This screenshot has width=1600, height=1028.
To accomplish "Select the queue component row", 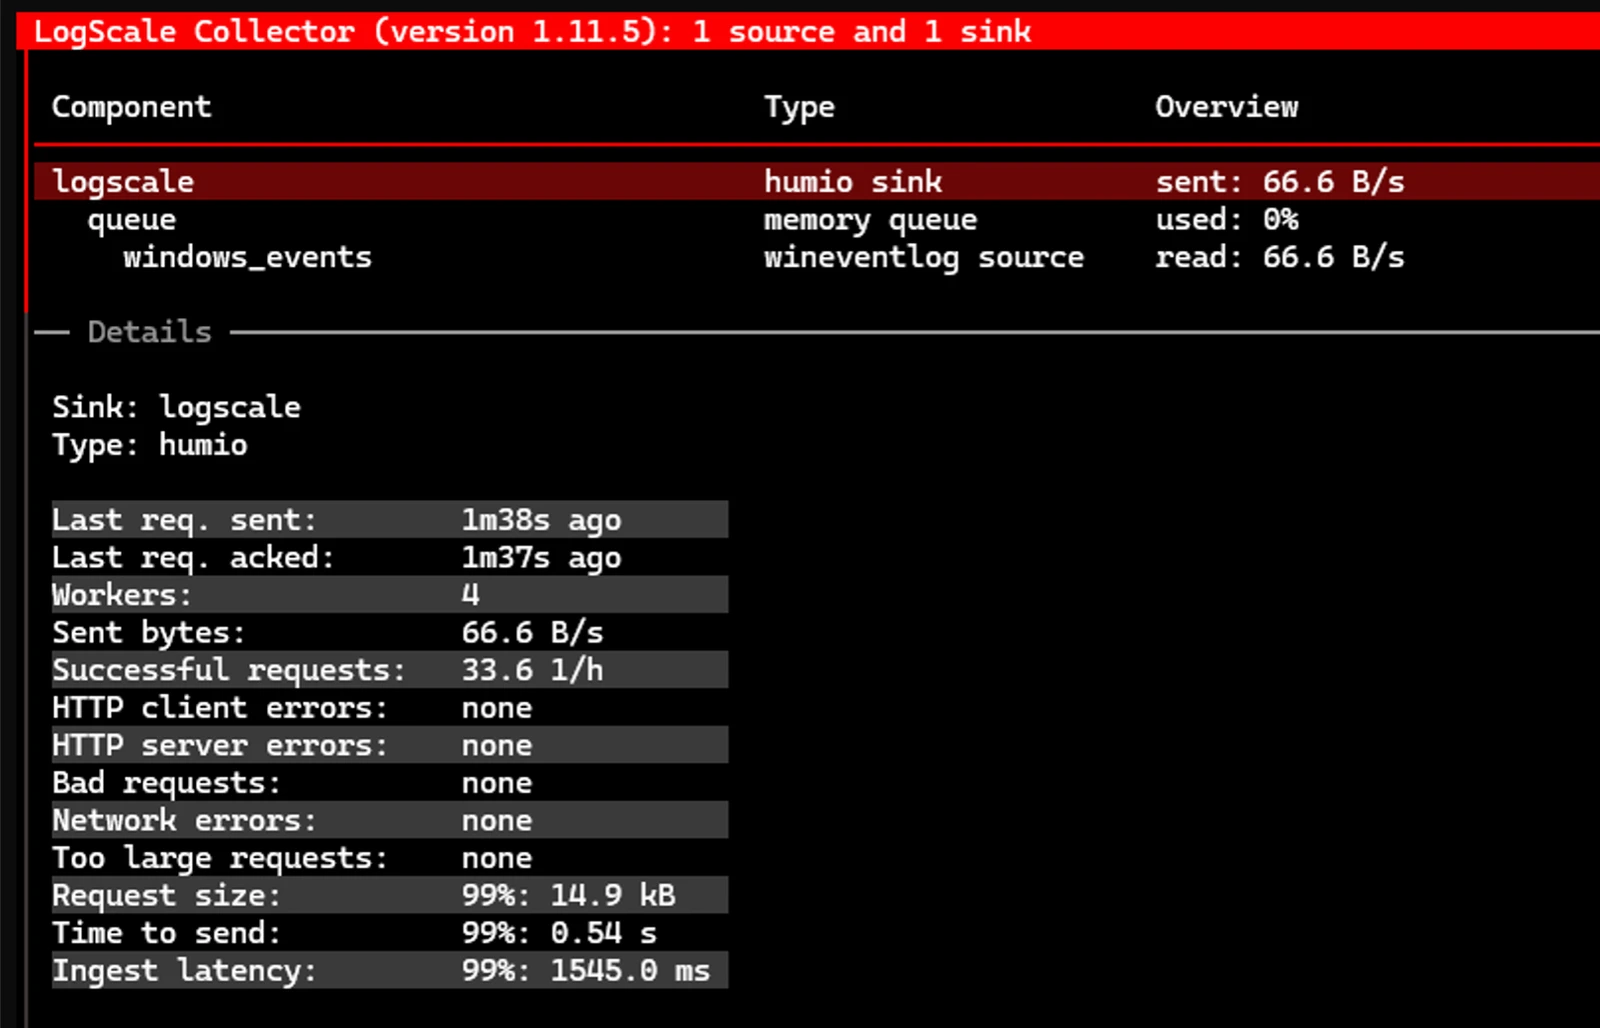I will (x=817, y=219).
